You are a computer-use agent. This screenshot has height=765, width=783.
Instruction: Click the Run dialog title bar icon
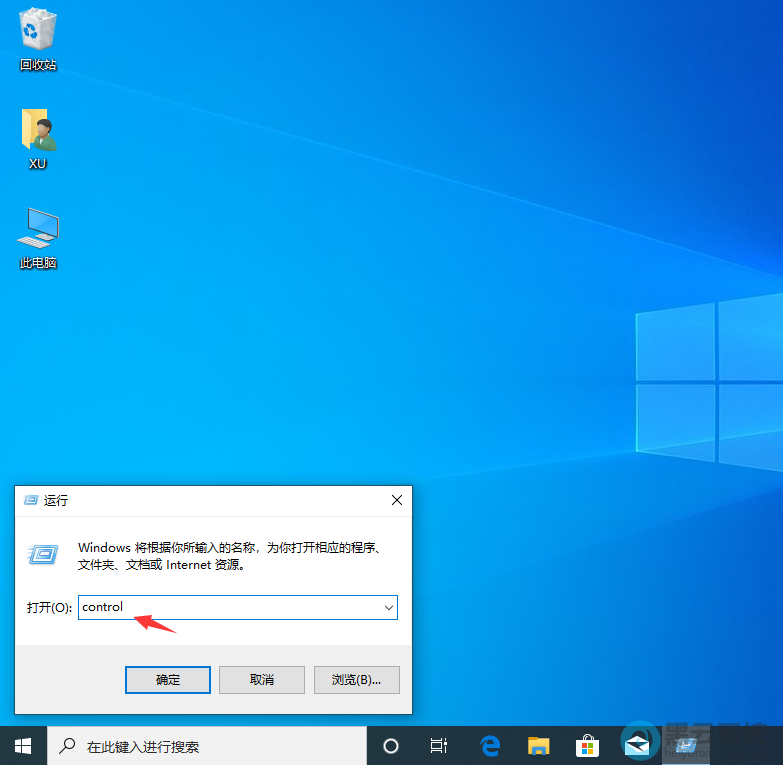coord(31,500)
